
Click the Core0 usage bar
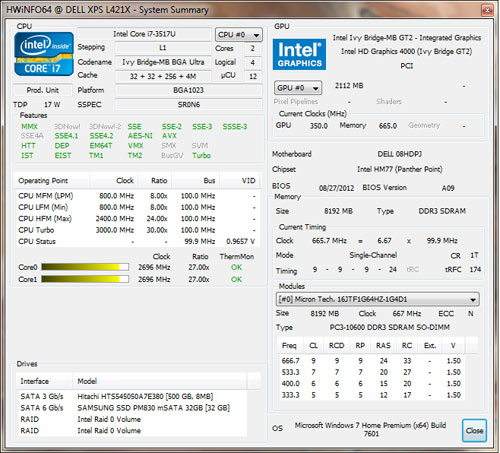pos(85,267)
